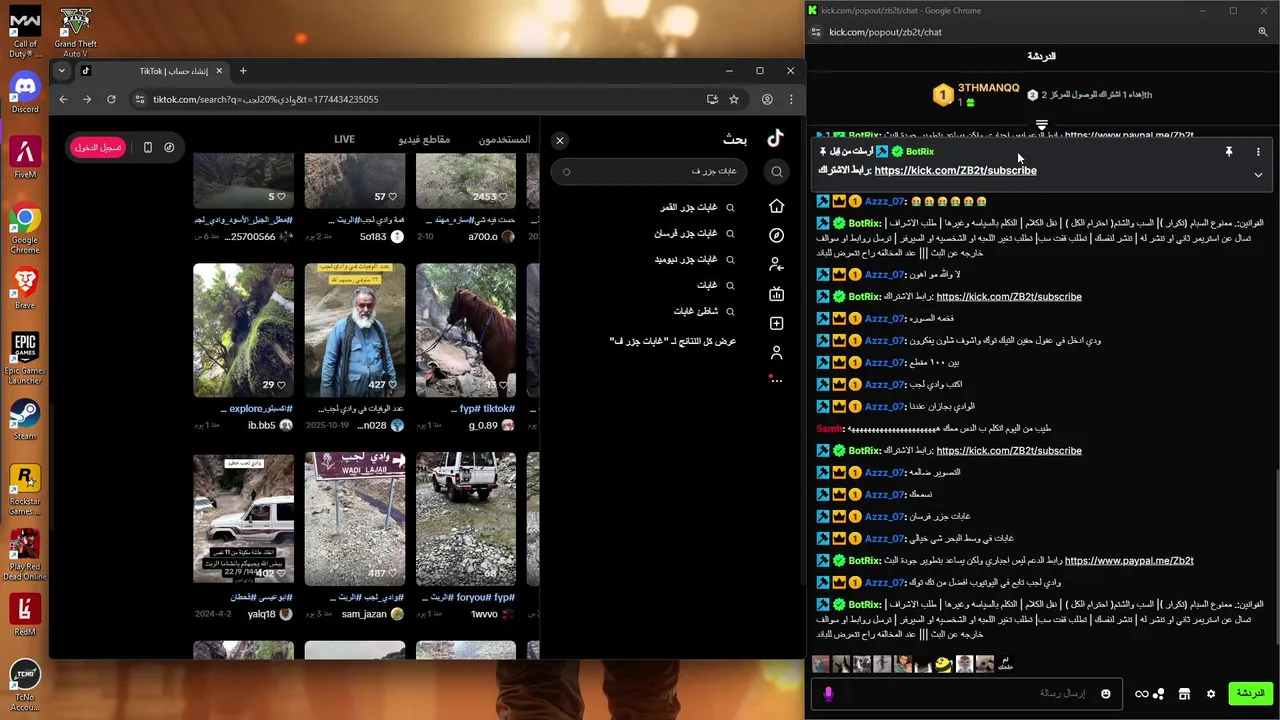Select suggestion غابات جزر ديوميد
Screen dimensions: 1280x720
(x=695, y=259)
